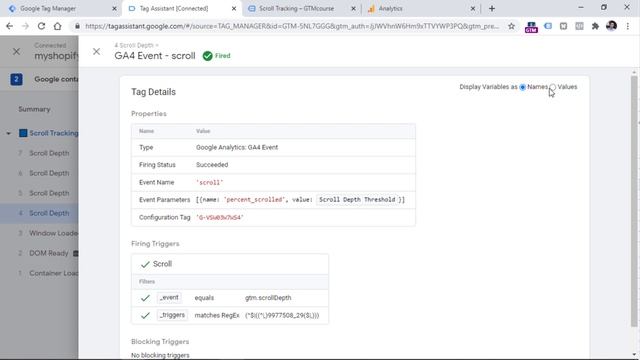
Task: Go back in browser history
Action: click(9, 26)
